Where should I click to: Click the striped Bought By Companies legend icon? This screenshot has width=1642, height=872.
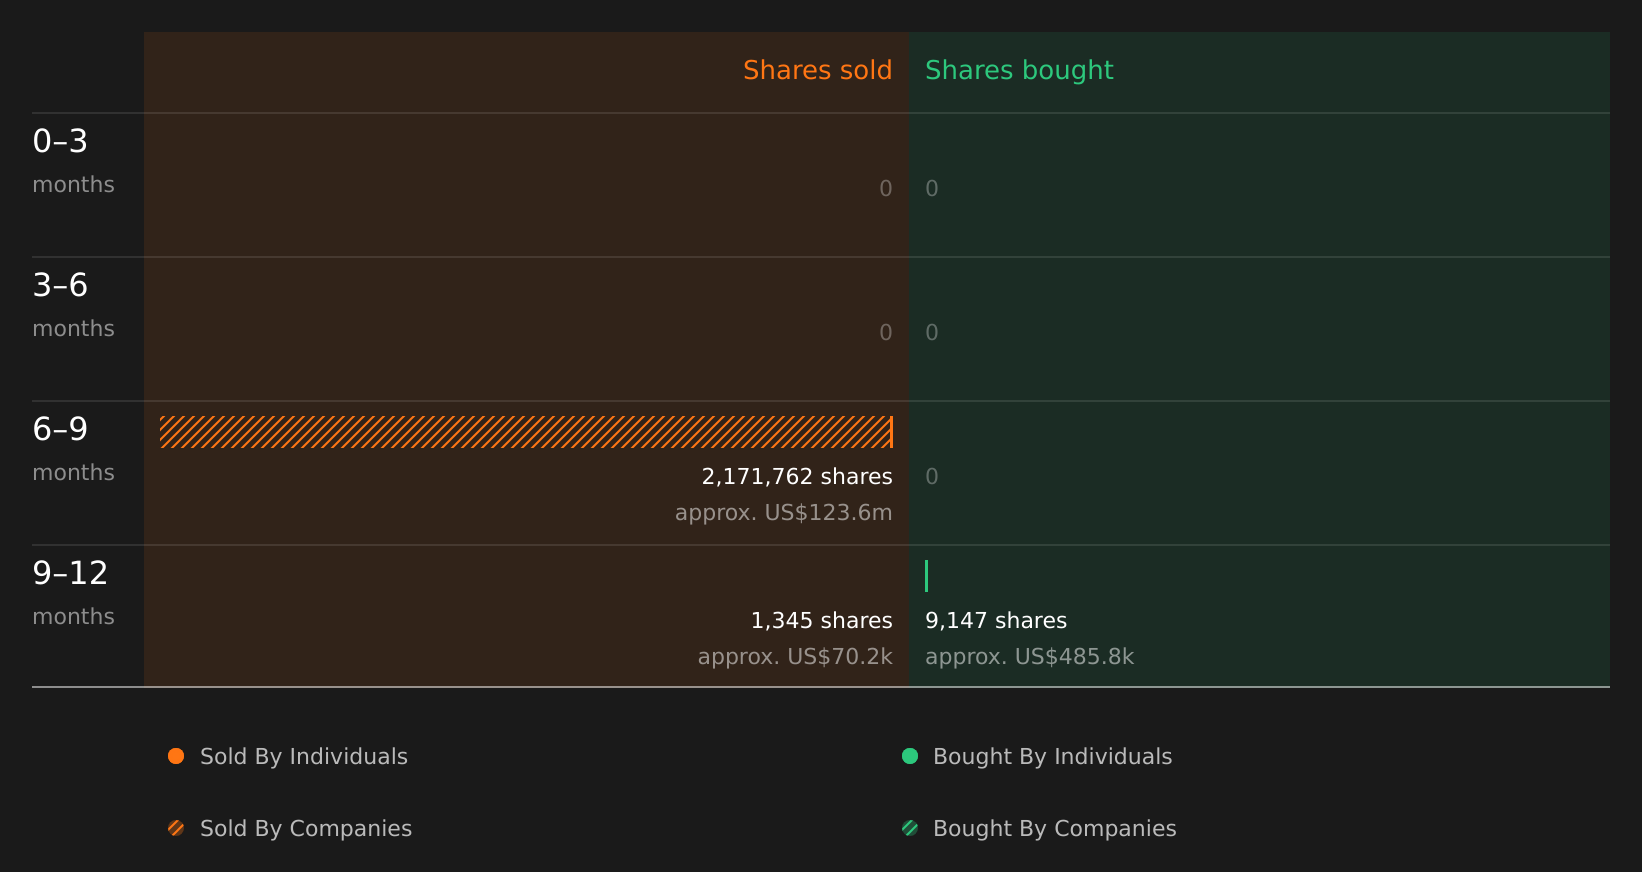(x=910, y=828)
